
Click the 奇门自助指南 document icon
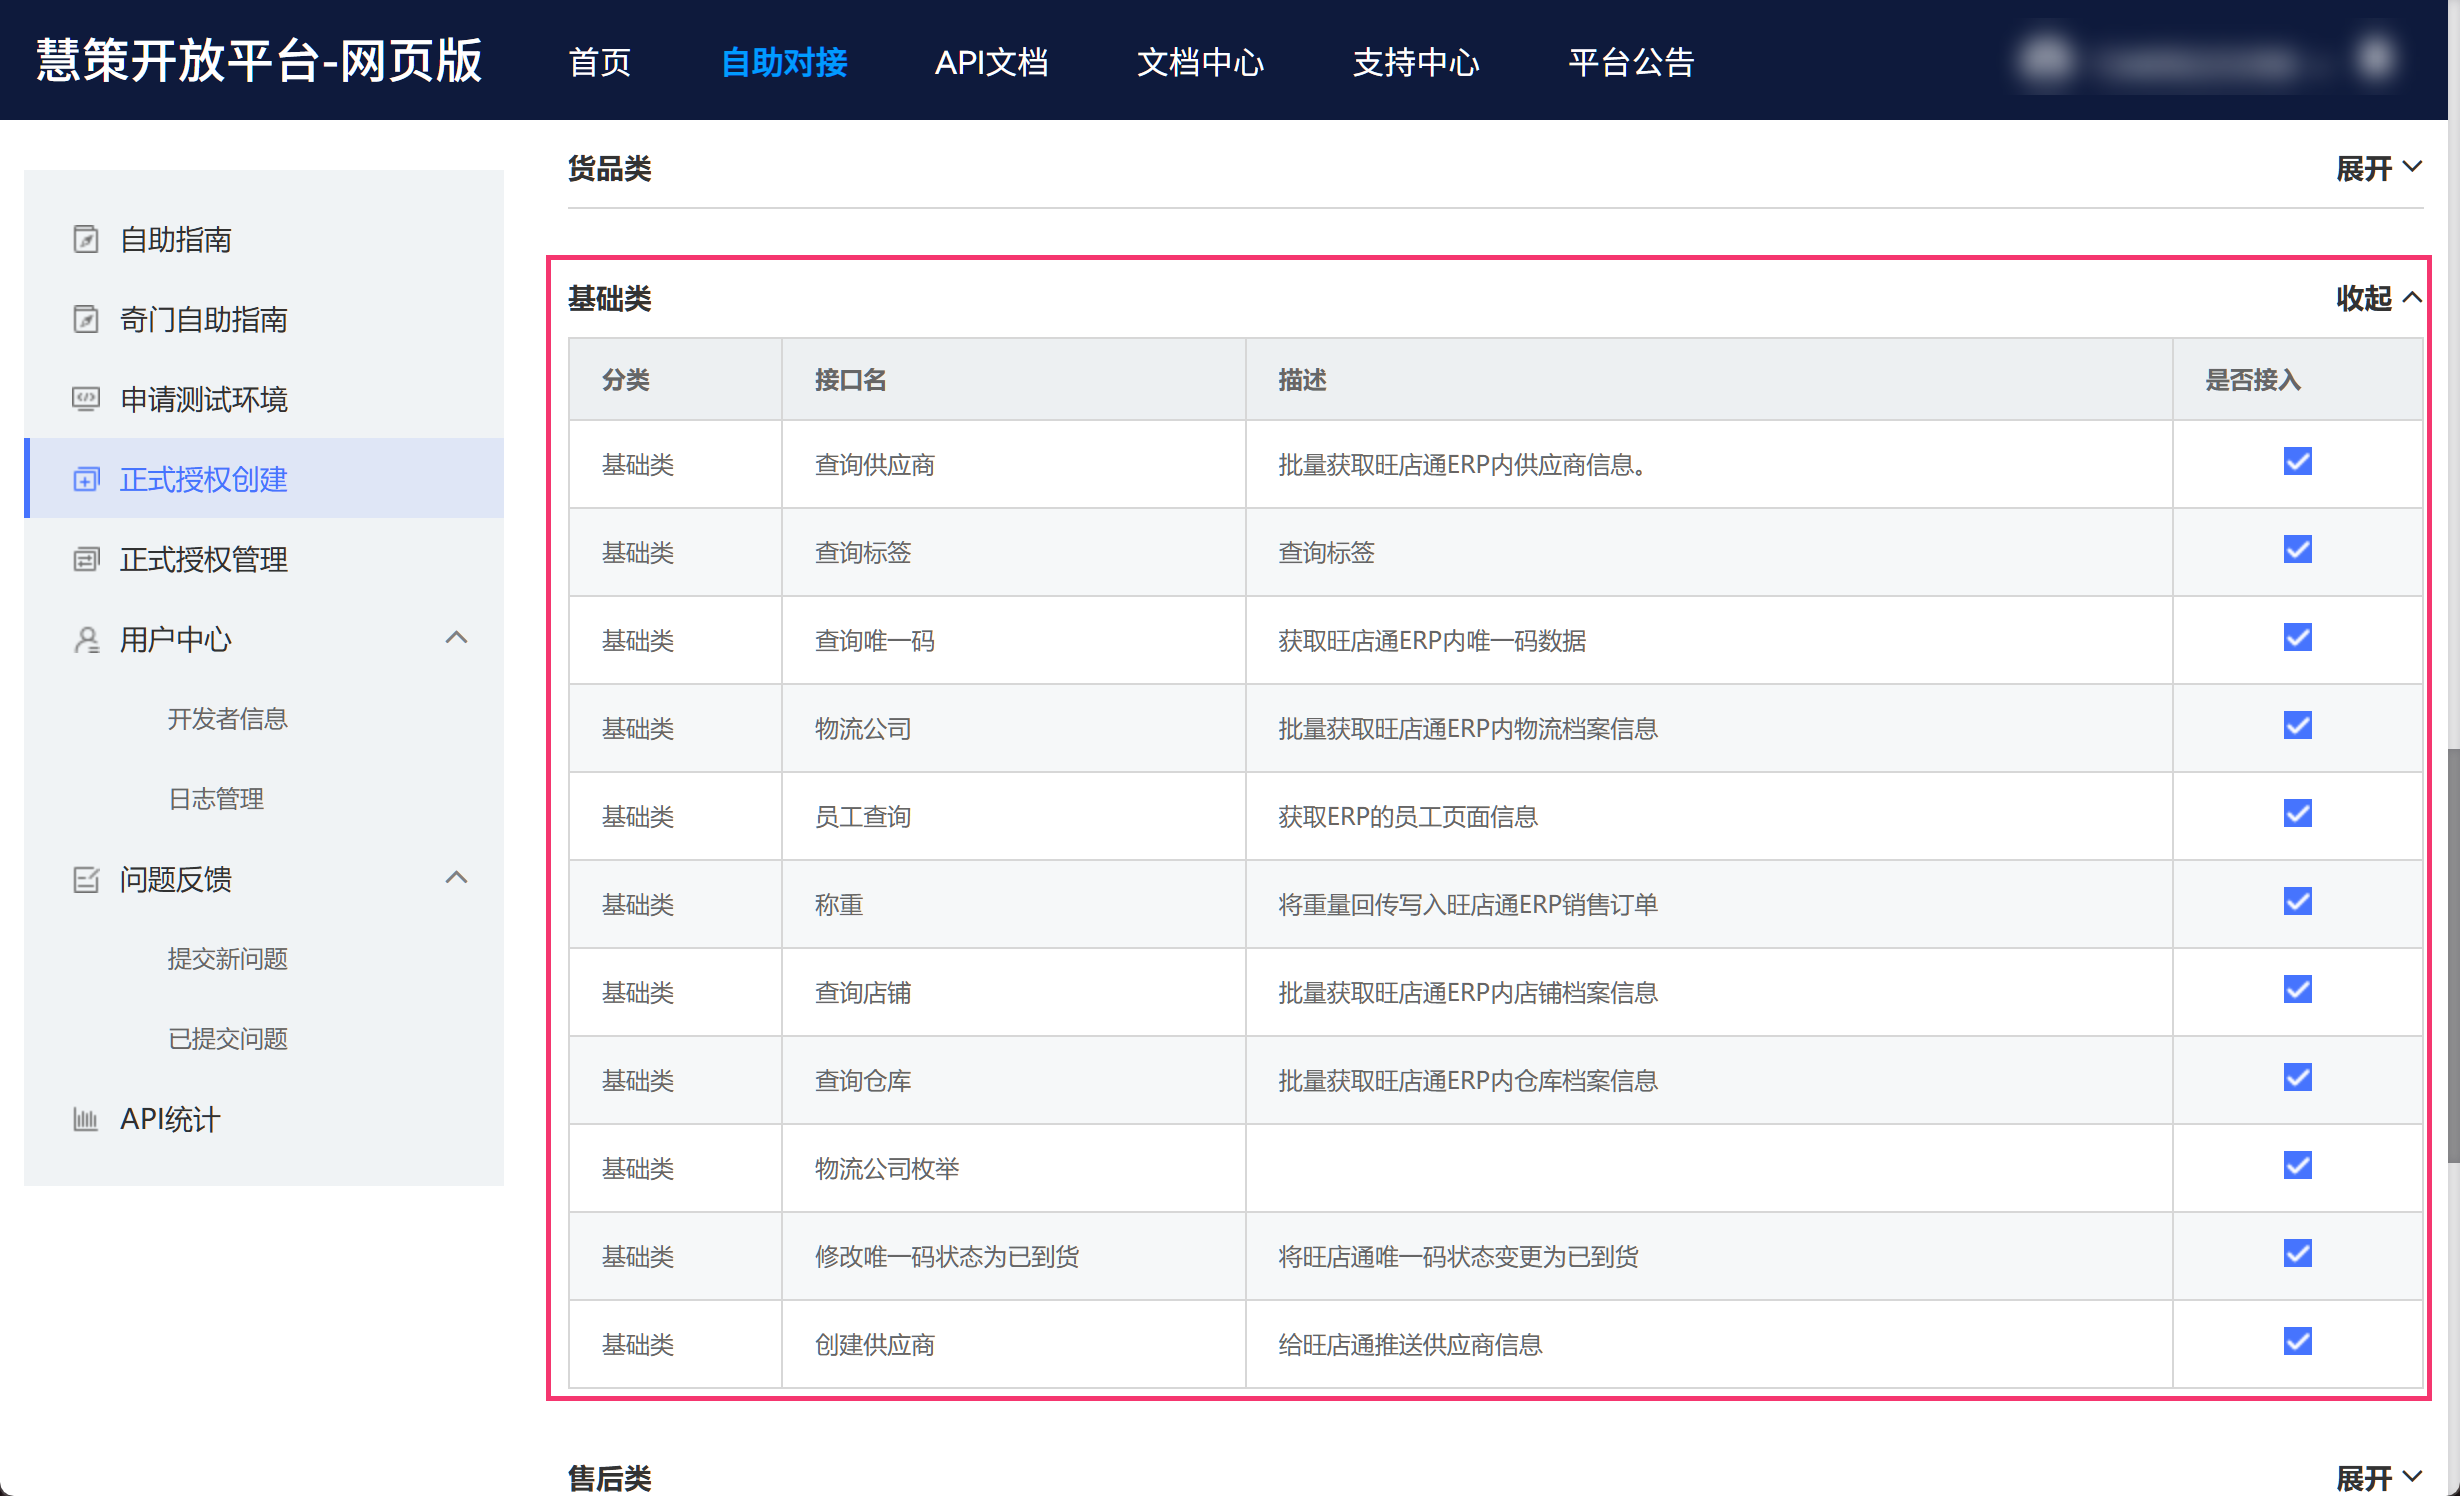[x=86, y=319]
